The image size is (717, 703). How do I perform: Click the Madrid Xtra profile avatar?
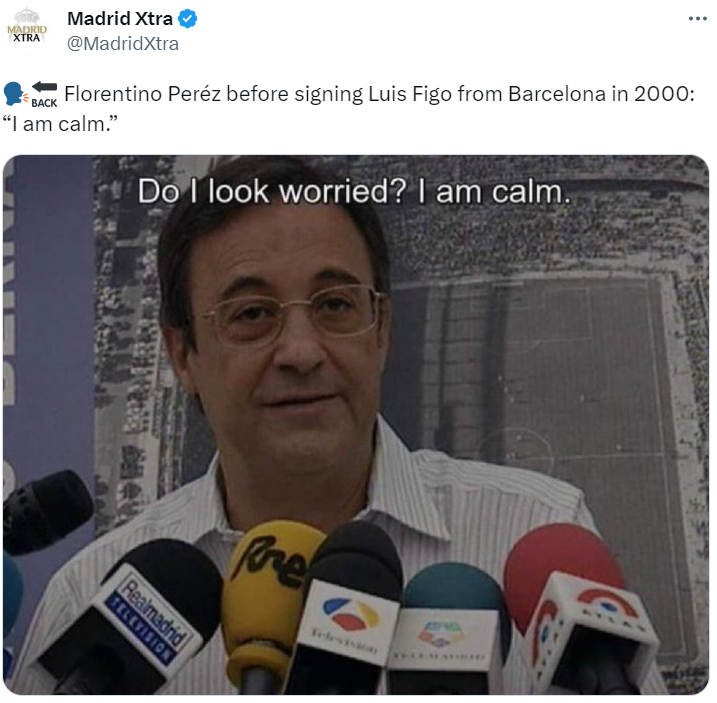coord(27,30)
